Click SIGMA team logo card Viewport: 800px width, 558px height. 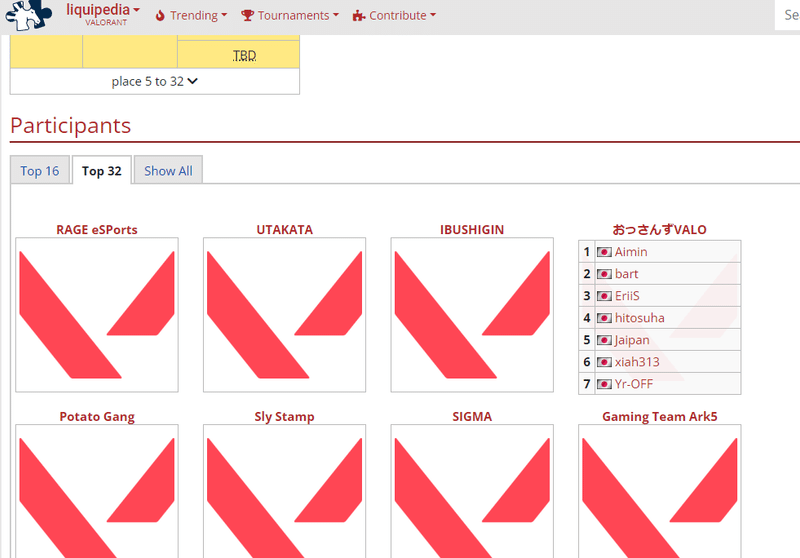pos(472,491)
